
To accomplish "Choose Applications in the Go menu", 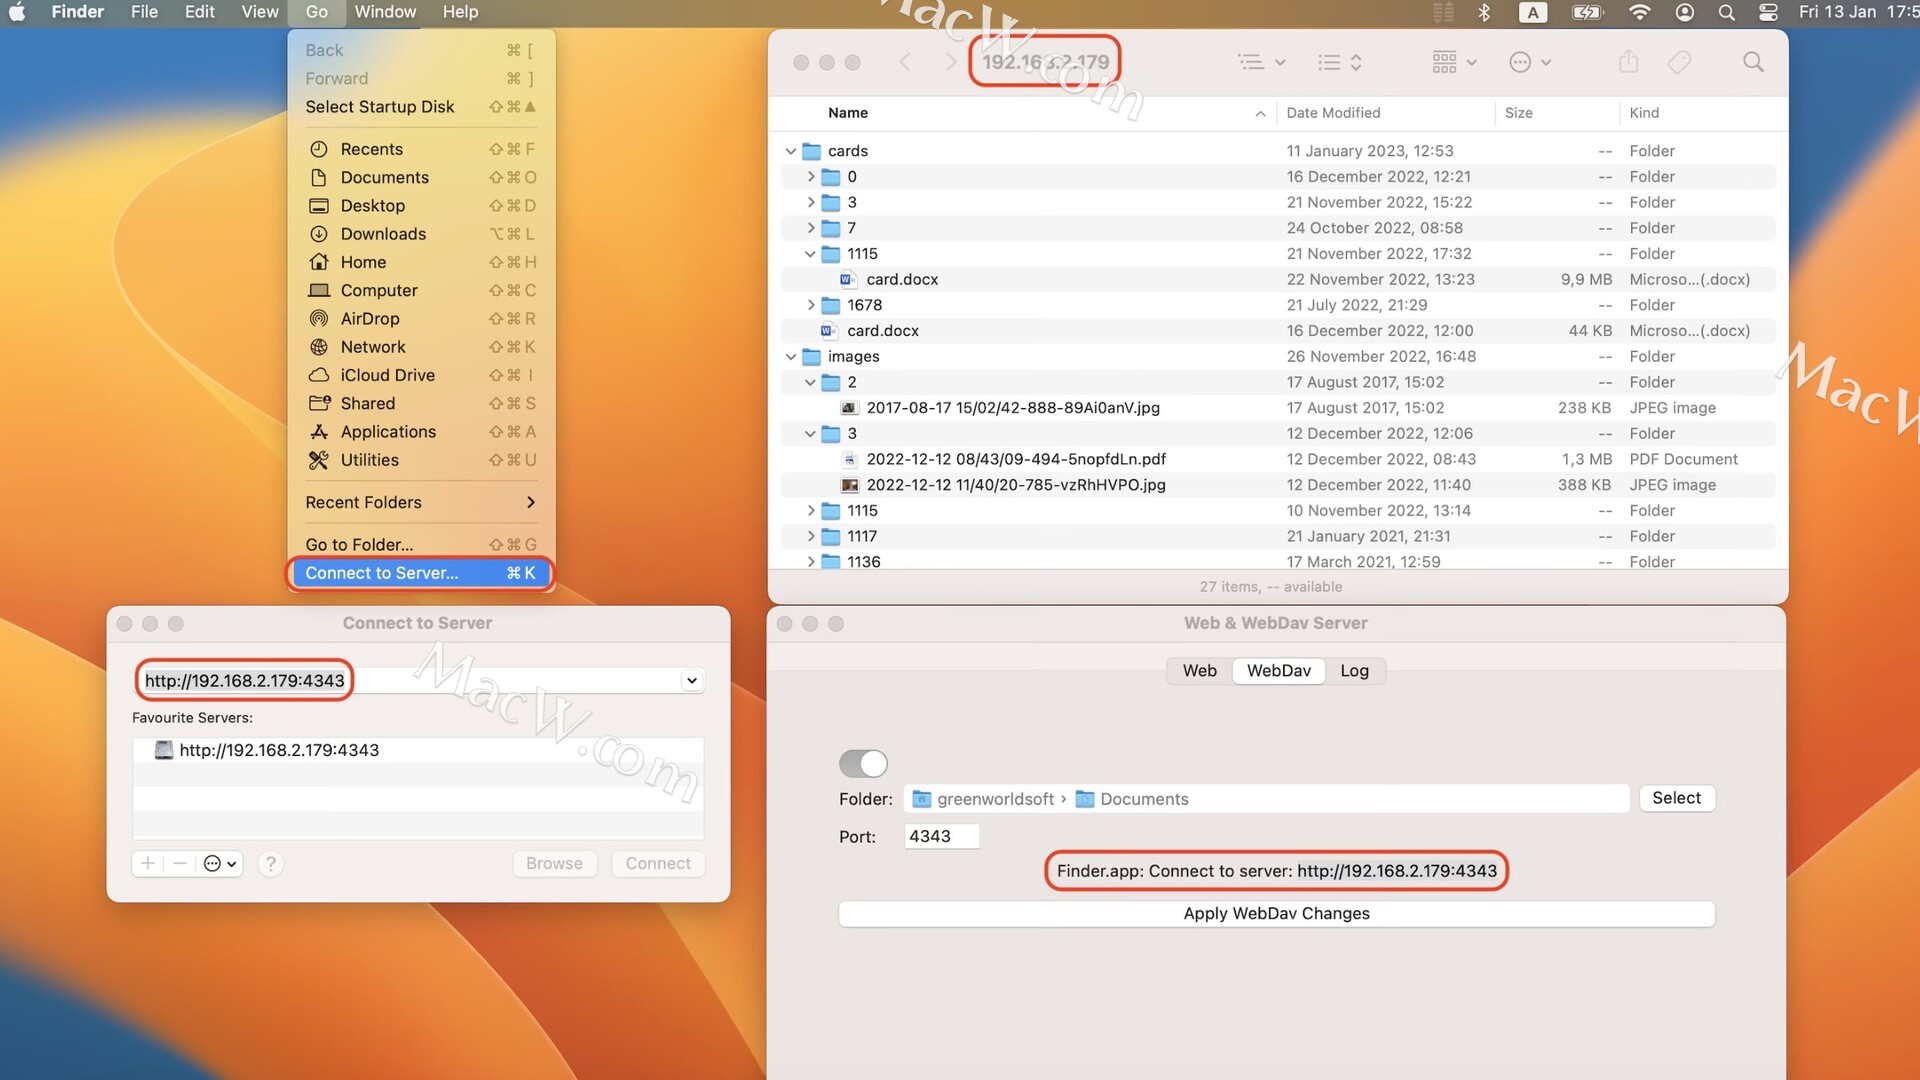I will click(421, 432).
